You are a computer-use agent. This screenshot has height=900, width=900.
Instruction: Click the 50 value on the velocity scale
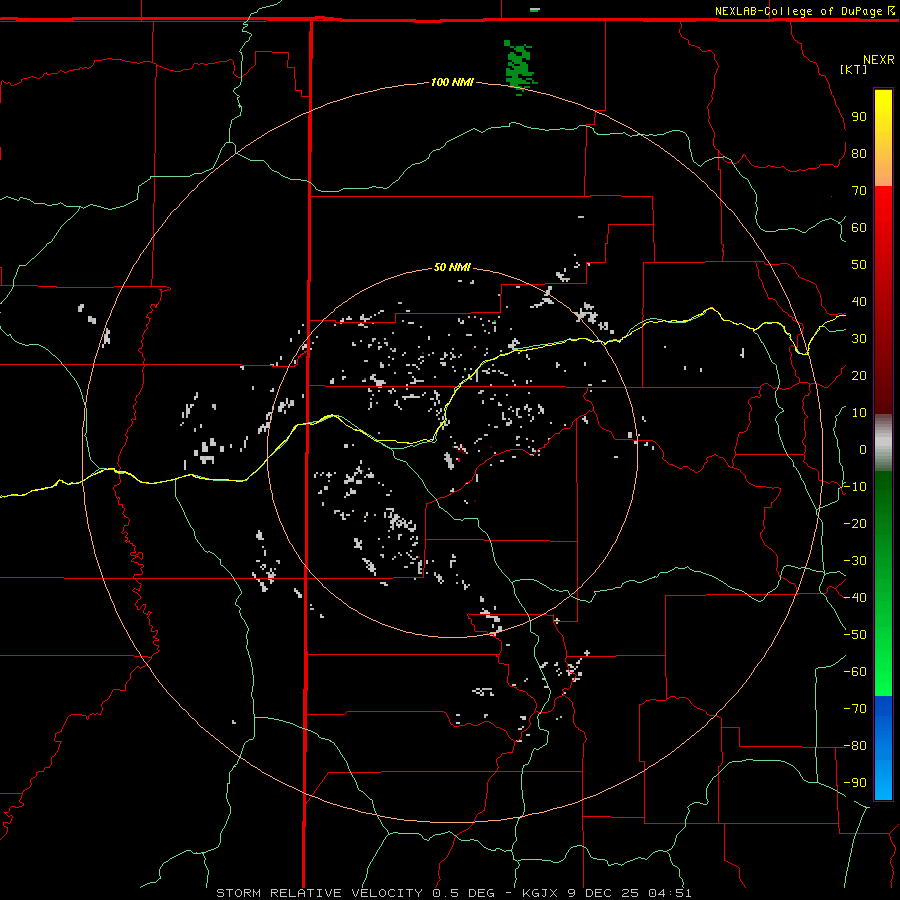pyautogui.click(x=859, y=265)
